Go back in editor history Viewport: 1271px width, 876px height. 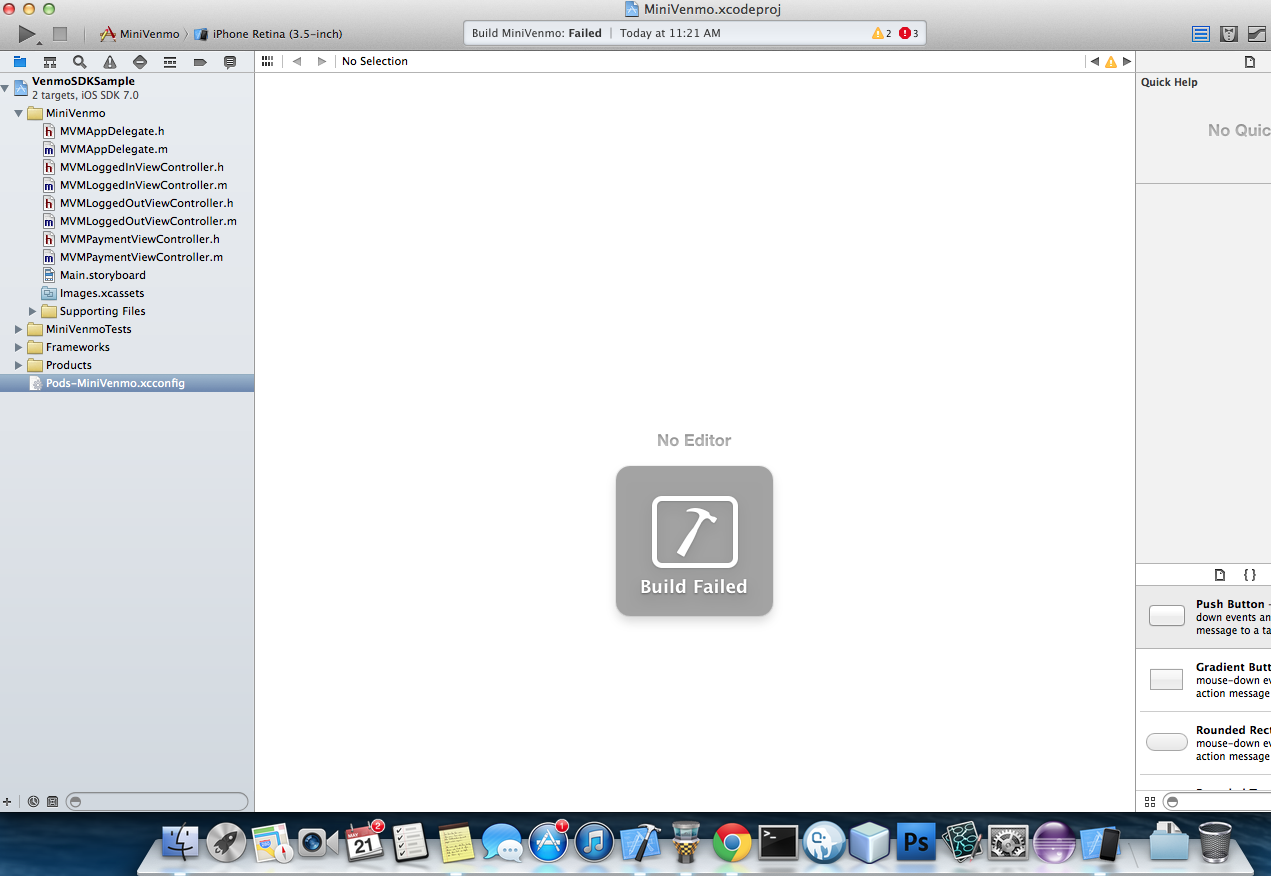click(297, 61)
